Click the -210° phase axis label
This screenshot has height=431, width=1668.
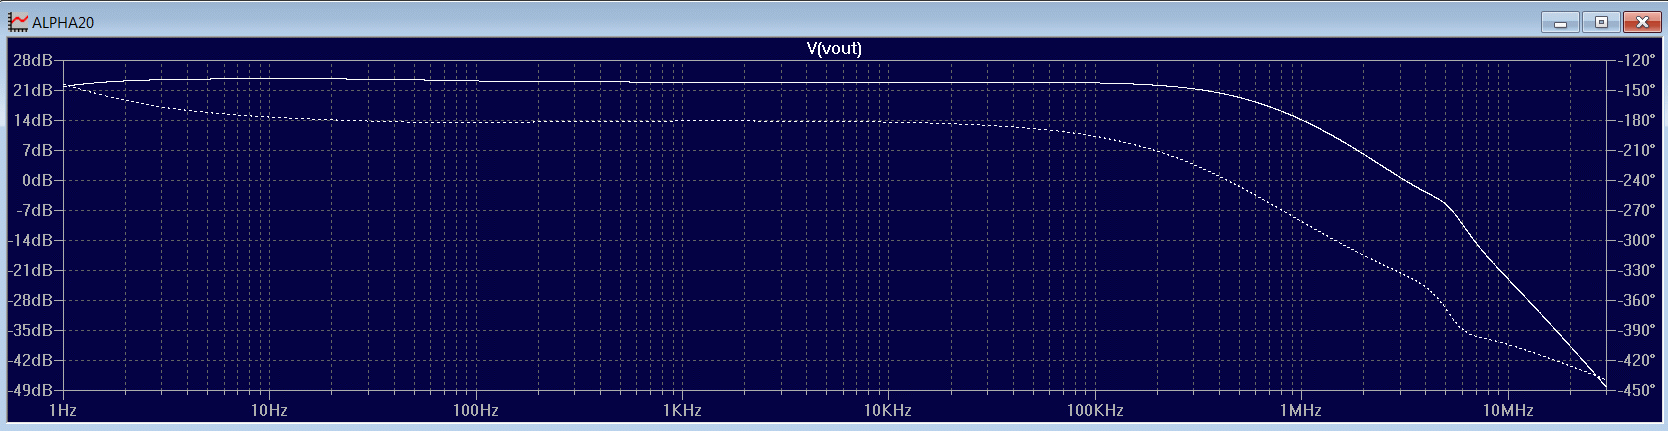tap(1637, 150)
